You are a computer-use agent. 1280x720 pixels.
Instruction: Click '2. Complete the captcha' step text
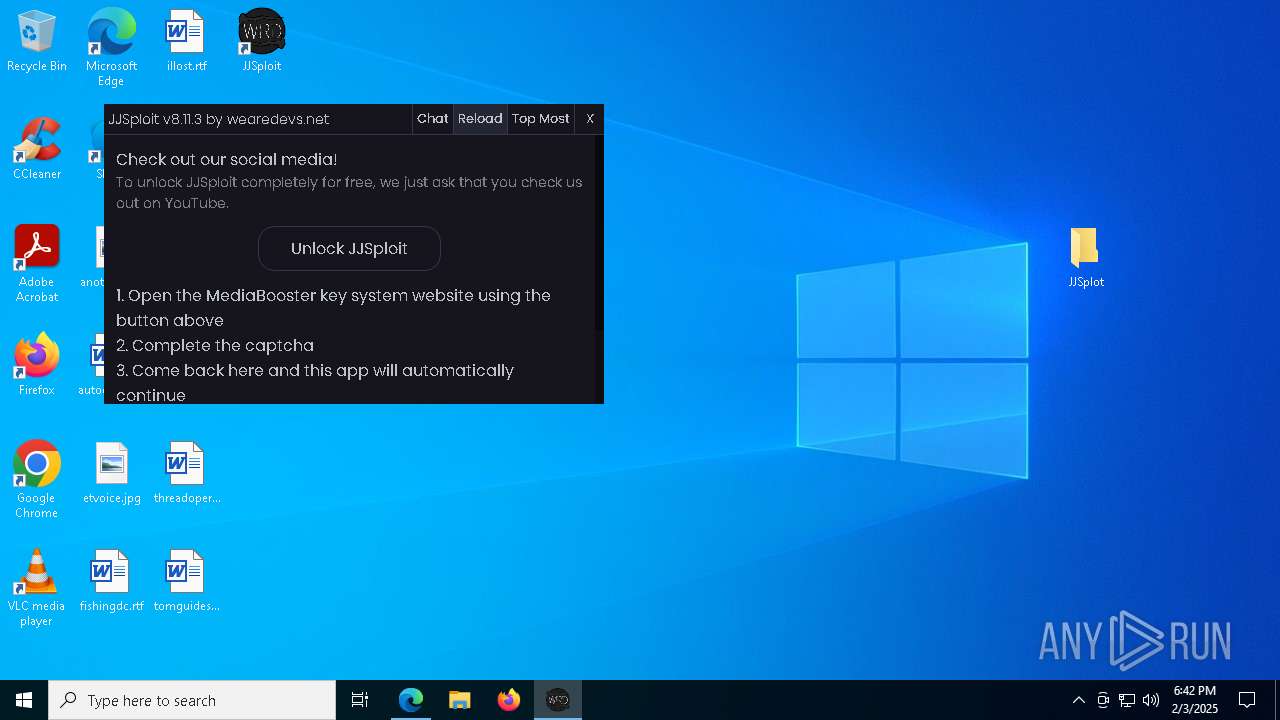click(215, 345)
